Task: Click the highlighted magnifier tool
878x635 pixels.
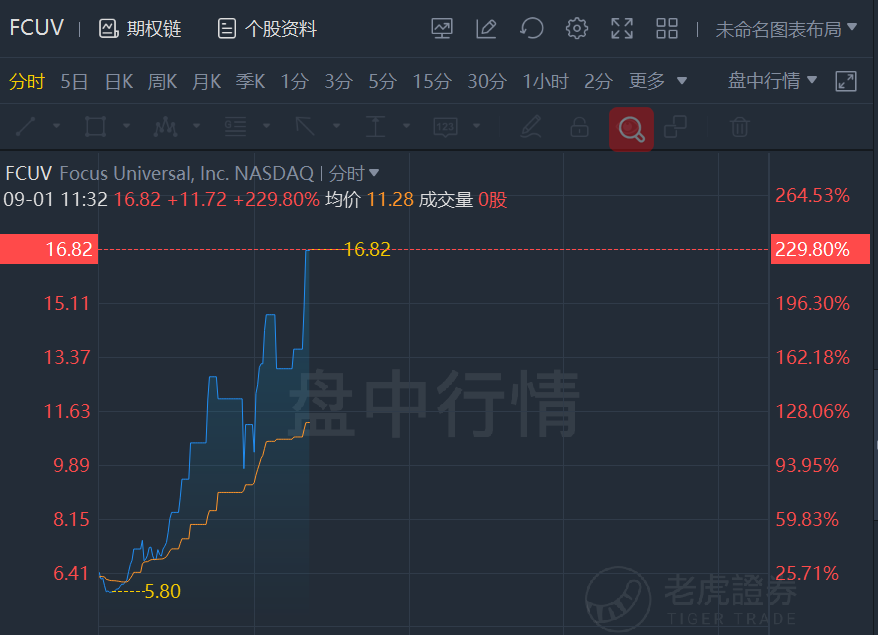Action: tap(631, 129)
